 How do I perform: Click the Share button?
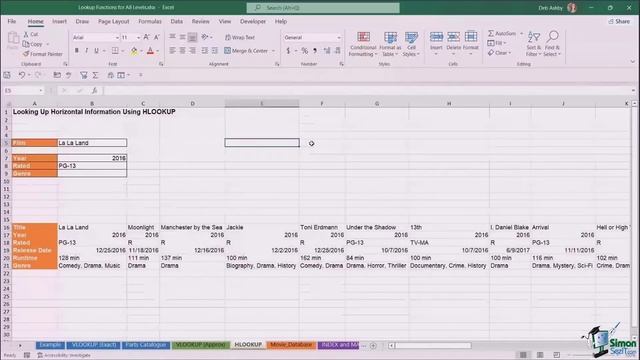click(x=619, y=21)
